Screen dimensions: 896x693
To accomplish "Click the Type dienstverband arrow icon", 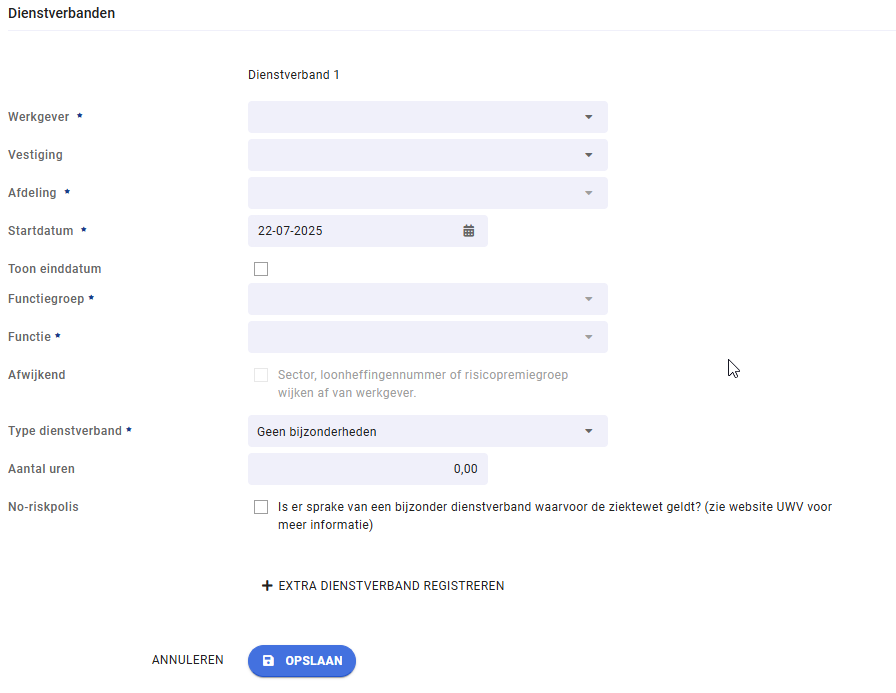I will click(589, 431).
